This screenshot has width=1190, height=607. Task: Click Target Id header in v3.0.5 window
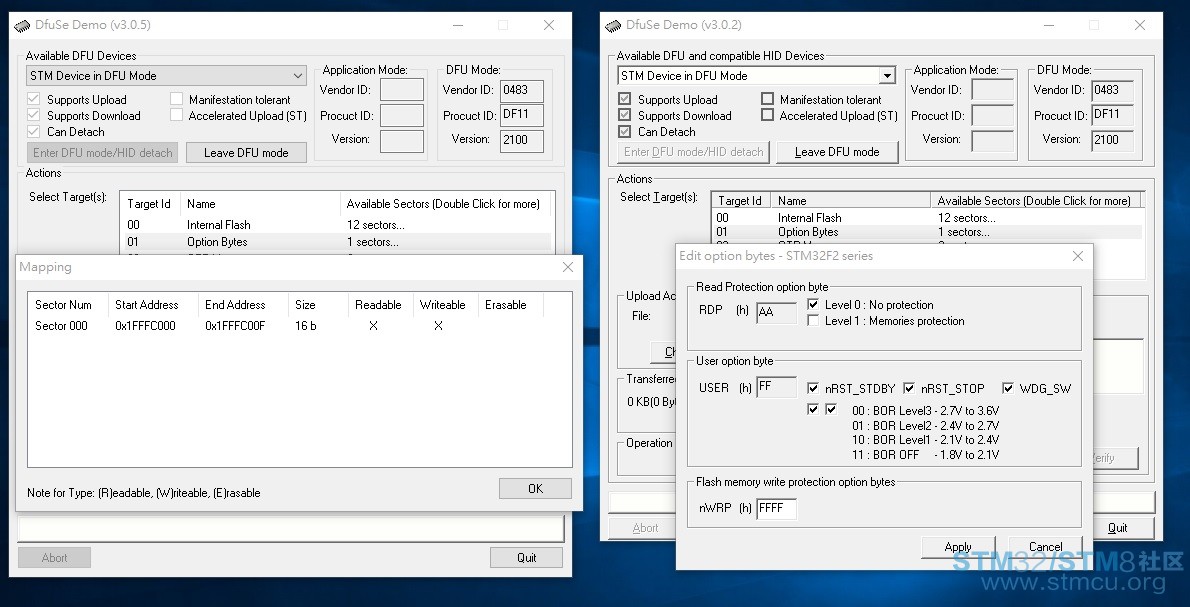(149, 204)
